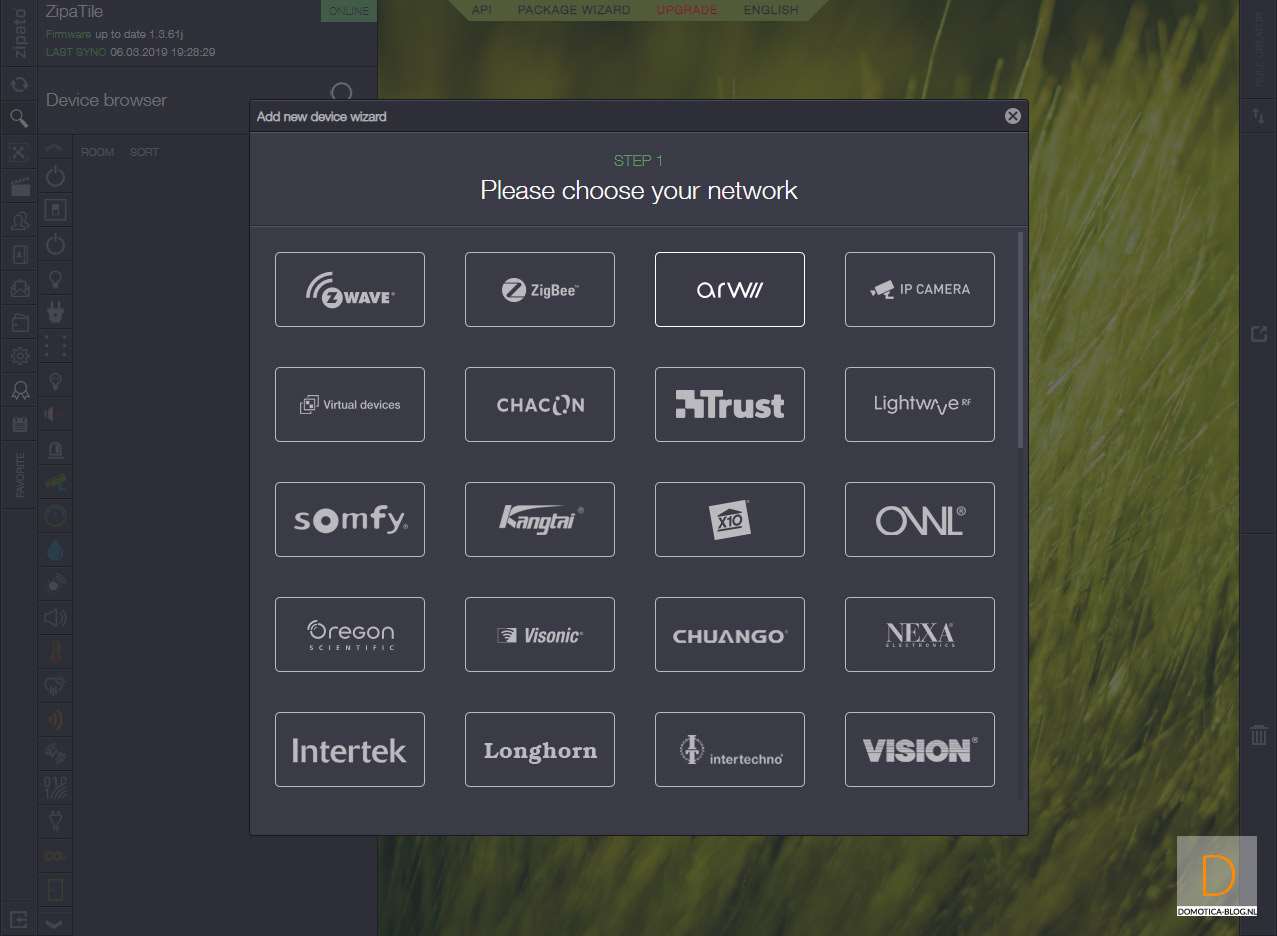Open the search magnifier in sidebar
The image size is (1277, 936).
(18, 119)
